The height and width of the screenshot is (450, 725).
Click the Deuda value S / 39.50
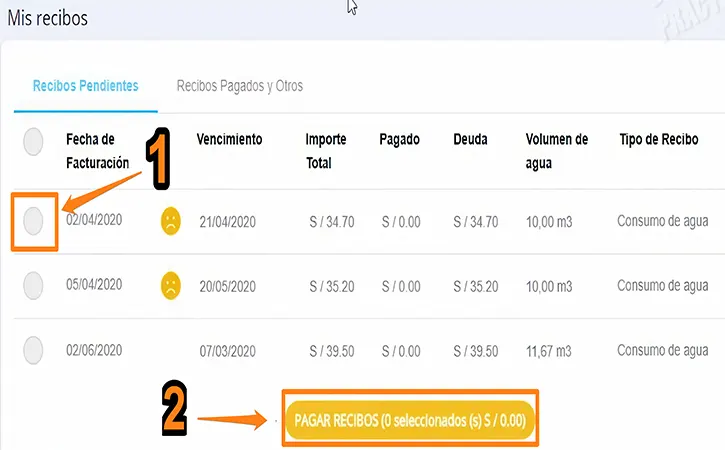pos(476,351)
